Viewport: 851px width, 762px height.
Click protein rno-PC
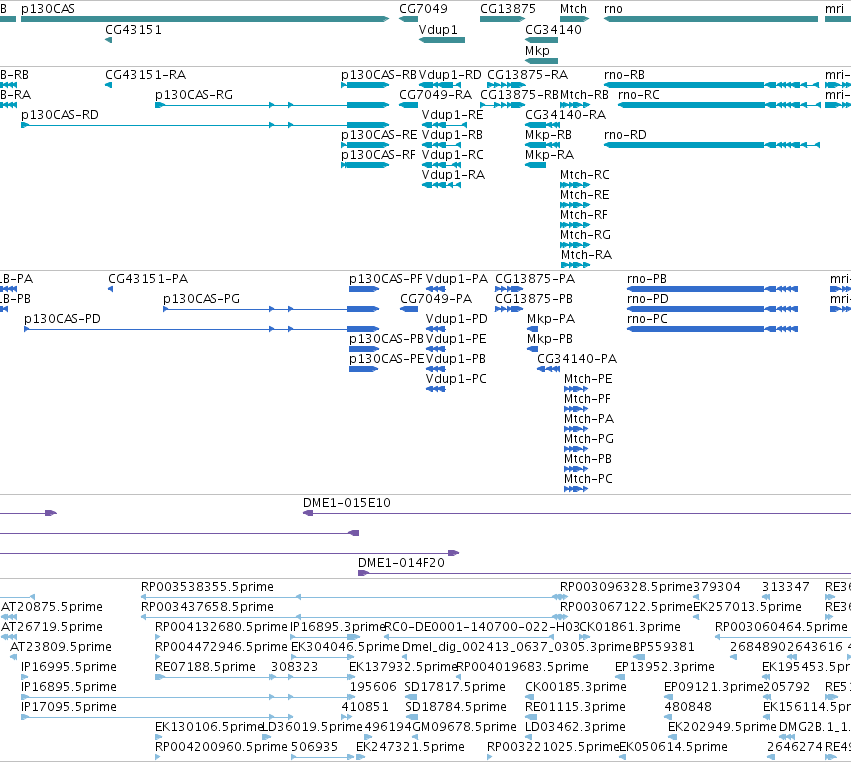[647, 319]
